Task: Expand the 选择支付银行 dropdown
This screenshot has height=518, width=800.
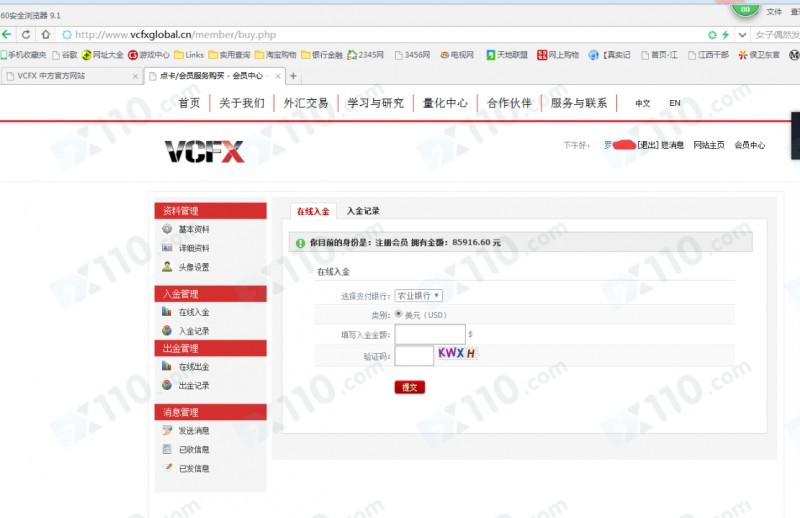Action: [418, 295]
